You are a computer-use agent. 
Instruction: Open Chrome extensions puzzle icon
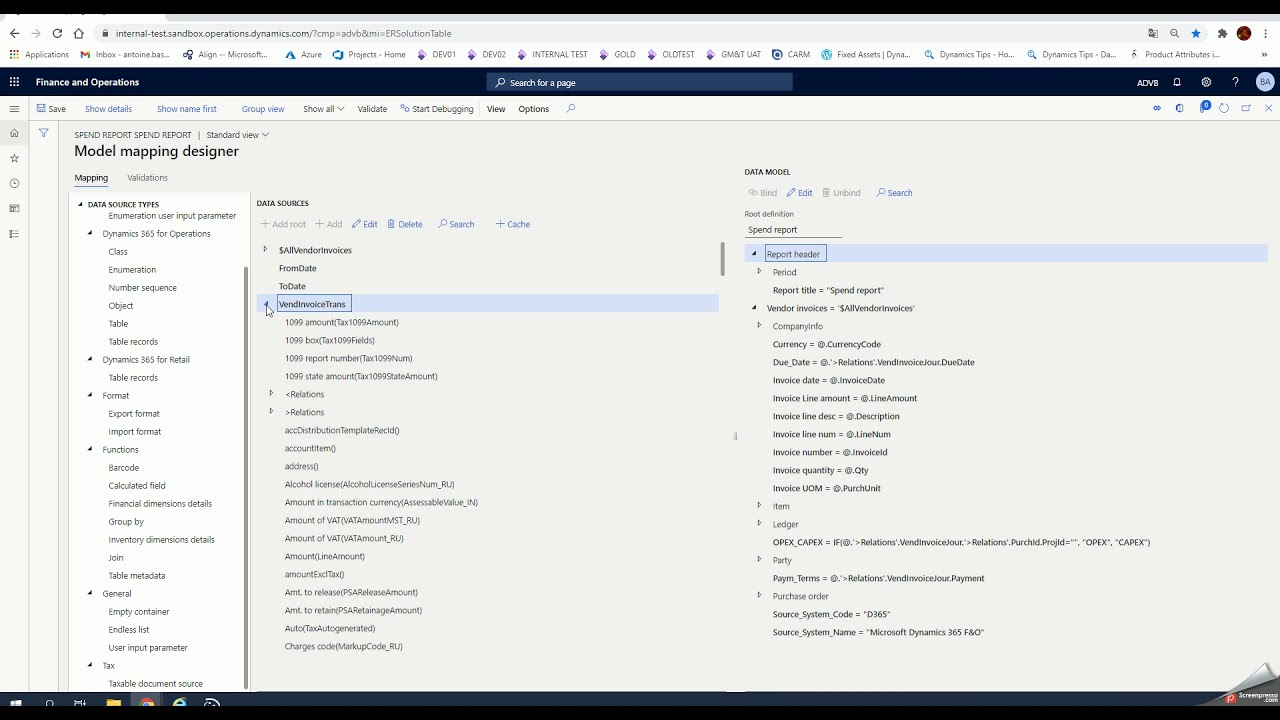click(1222, 33)
